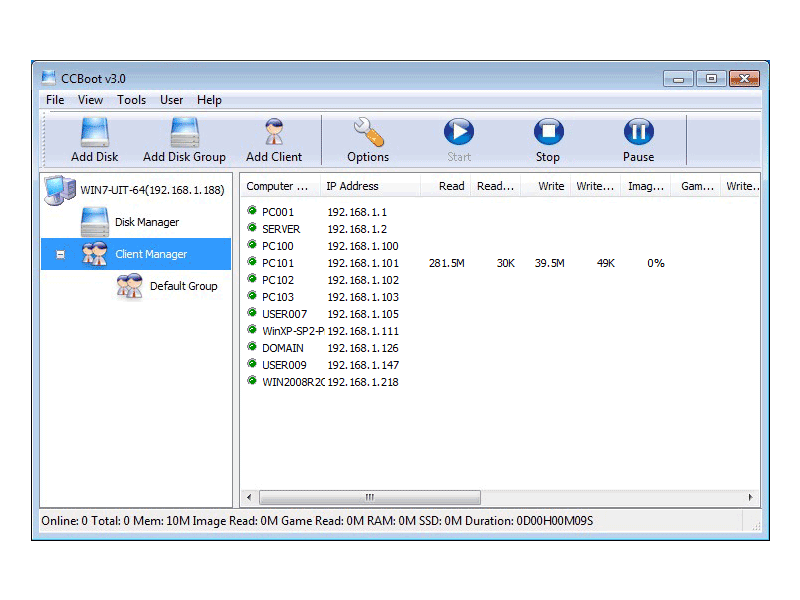Click the Add Disk Group icon
The height and width of the screenshot is (600, 800).
click(184, 132)
